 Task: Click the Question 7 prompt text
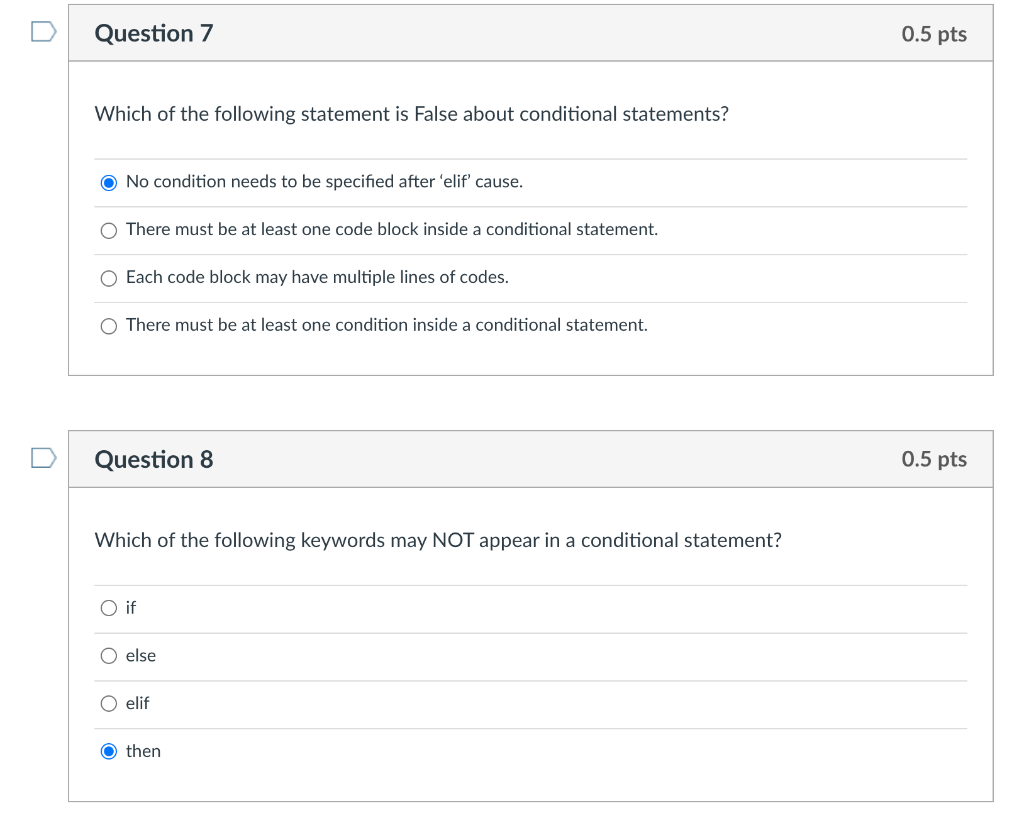click(411, 114)
